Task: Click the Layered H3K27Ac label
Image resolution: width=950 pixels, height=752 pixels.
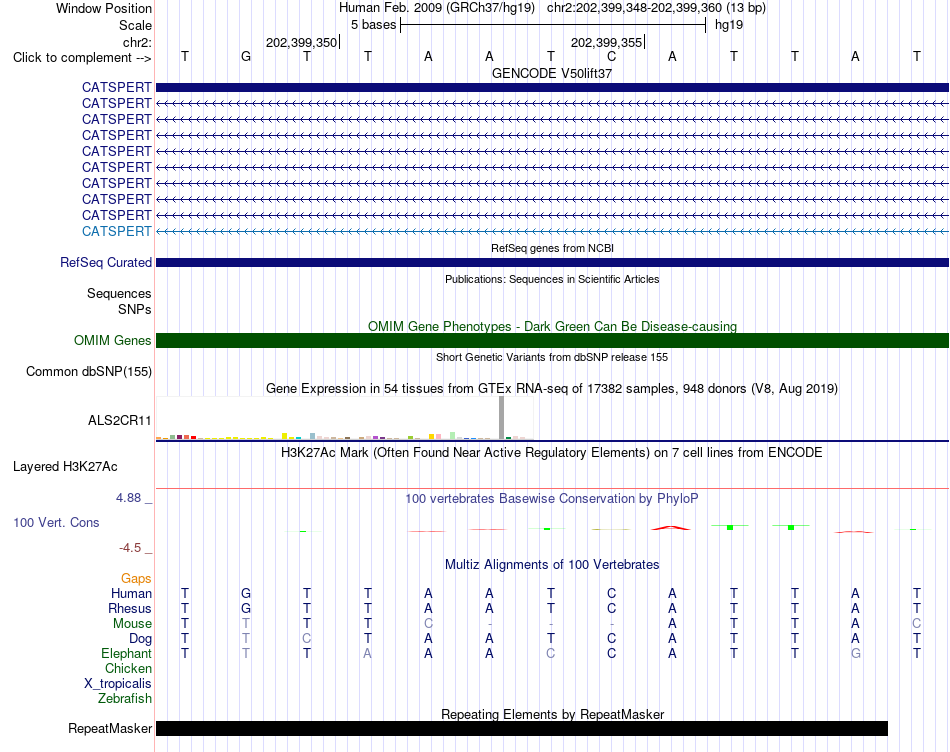Action: click(x=65, y=467)
